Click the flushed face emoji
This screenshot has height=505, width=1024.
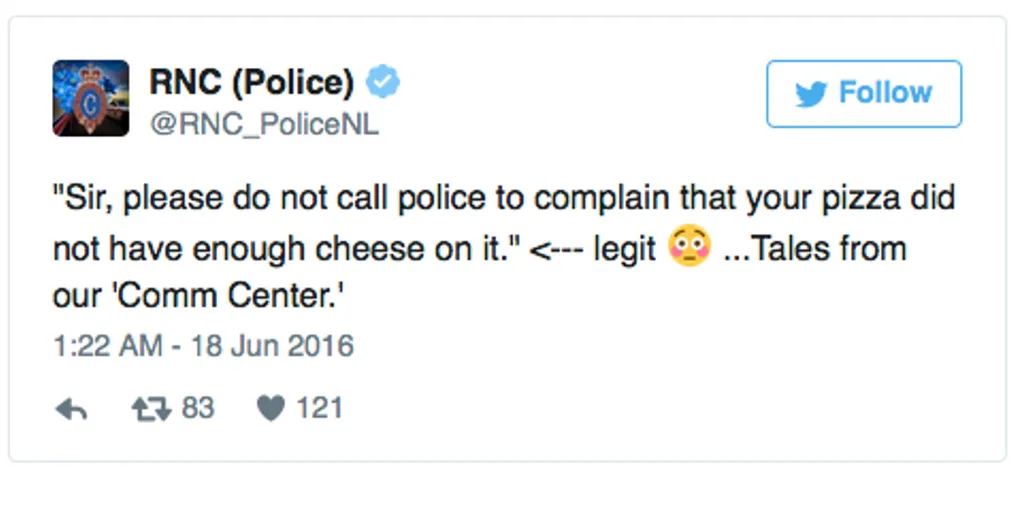[x=690, y=246]
